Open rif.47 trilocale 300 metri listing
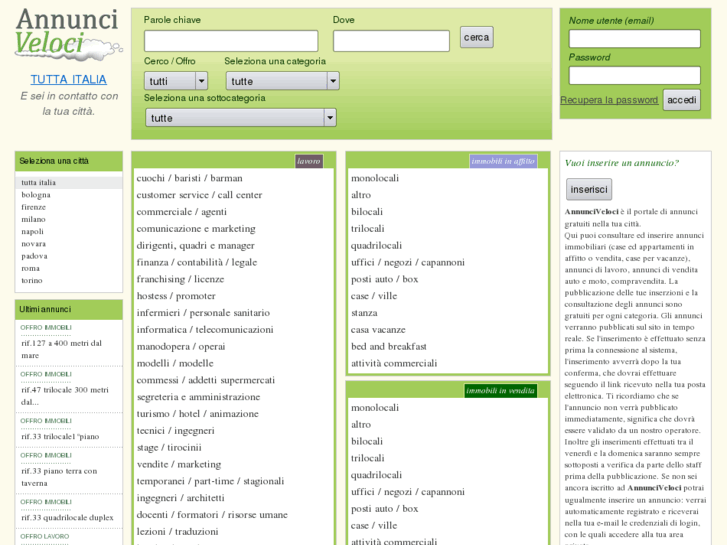 click(x=64, y=396)
